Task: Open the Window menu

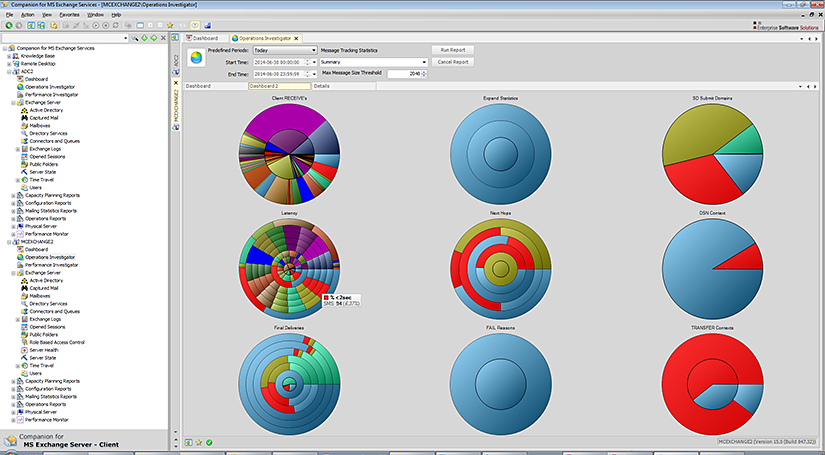Action: pyautogui.click(x=95, y=15)
